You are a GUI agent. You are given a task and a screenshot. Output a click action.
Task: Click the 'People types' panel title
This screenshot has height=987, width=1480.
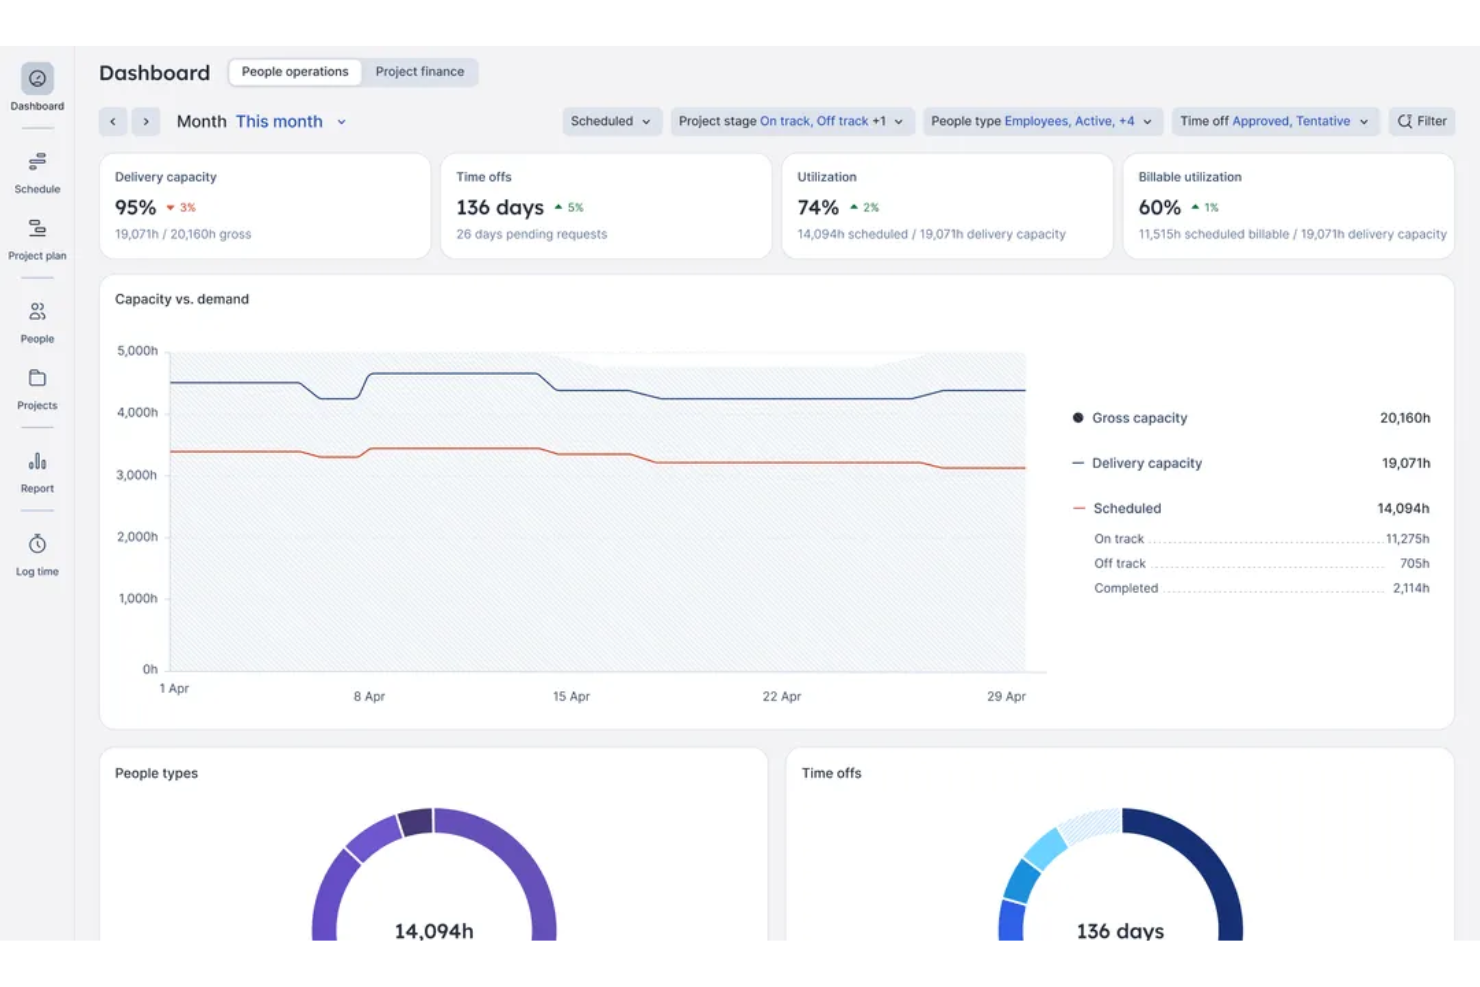tap(156, 773)
